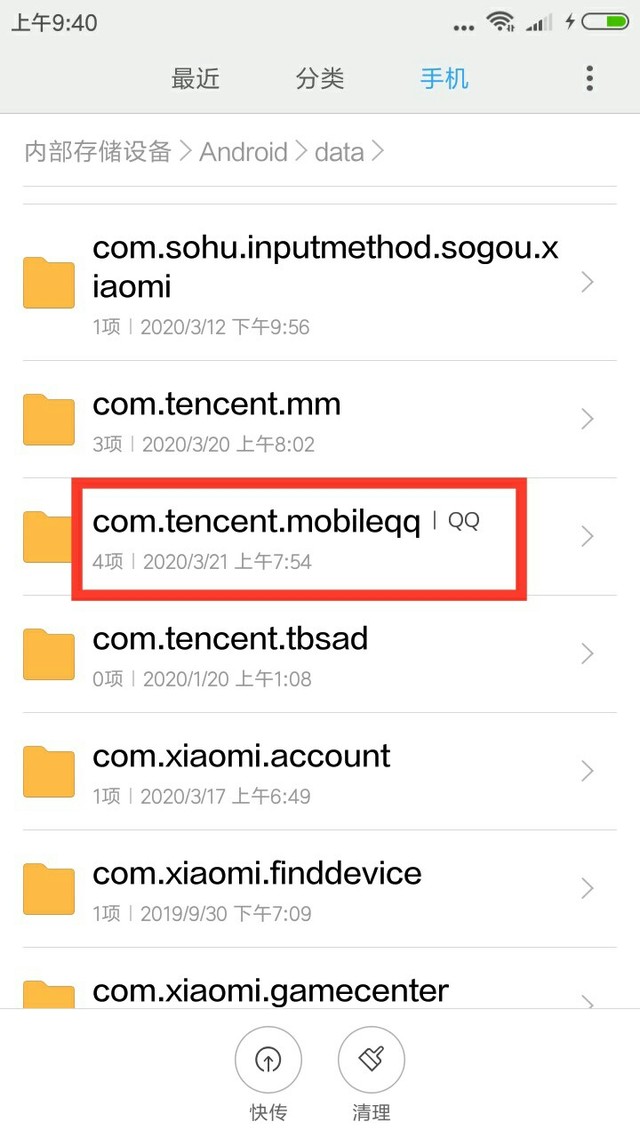Screen dimensions: 640x1138
Task: Tap the com.tencent.mm folder icon
Action: pos(49,419)
